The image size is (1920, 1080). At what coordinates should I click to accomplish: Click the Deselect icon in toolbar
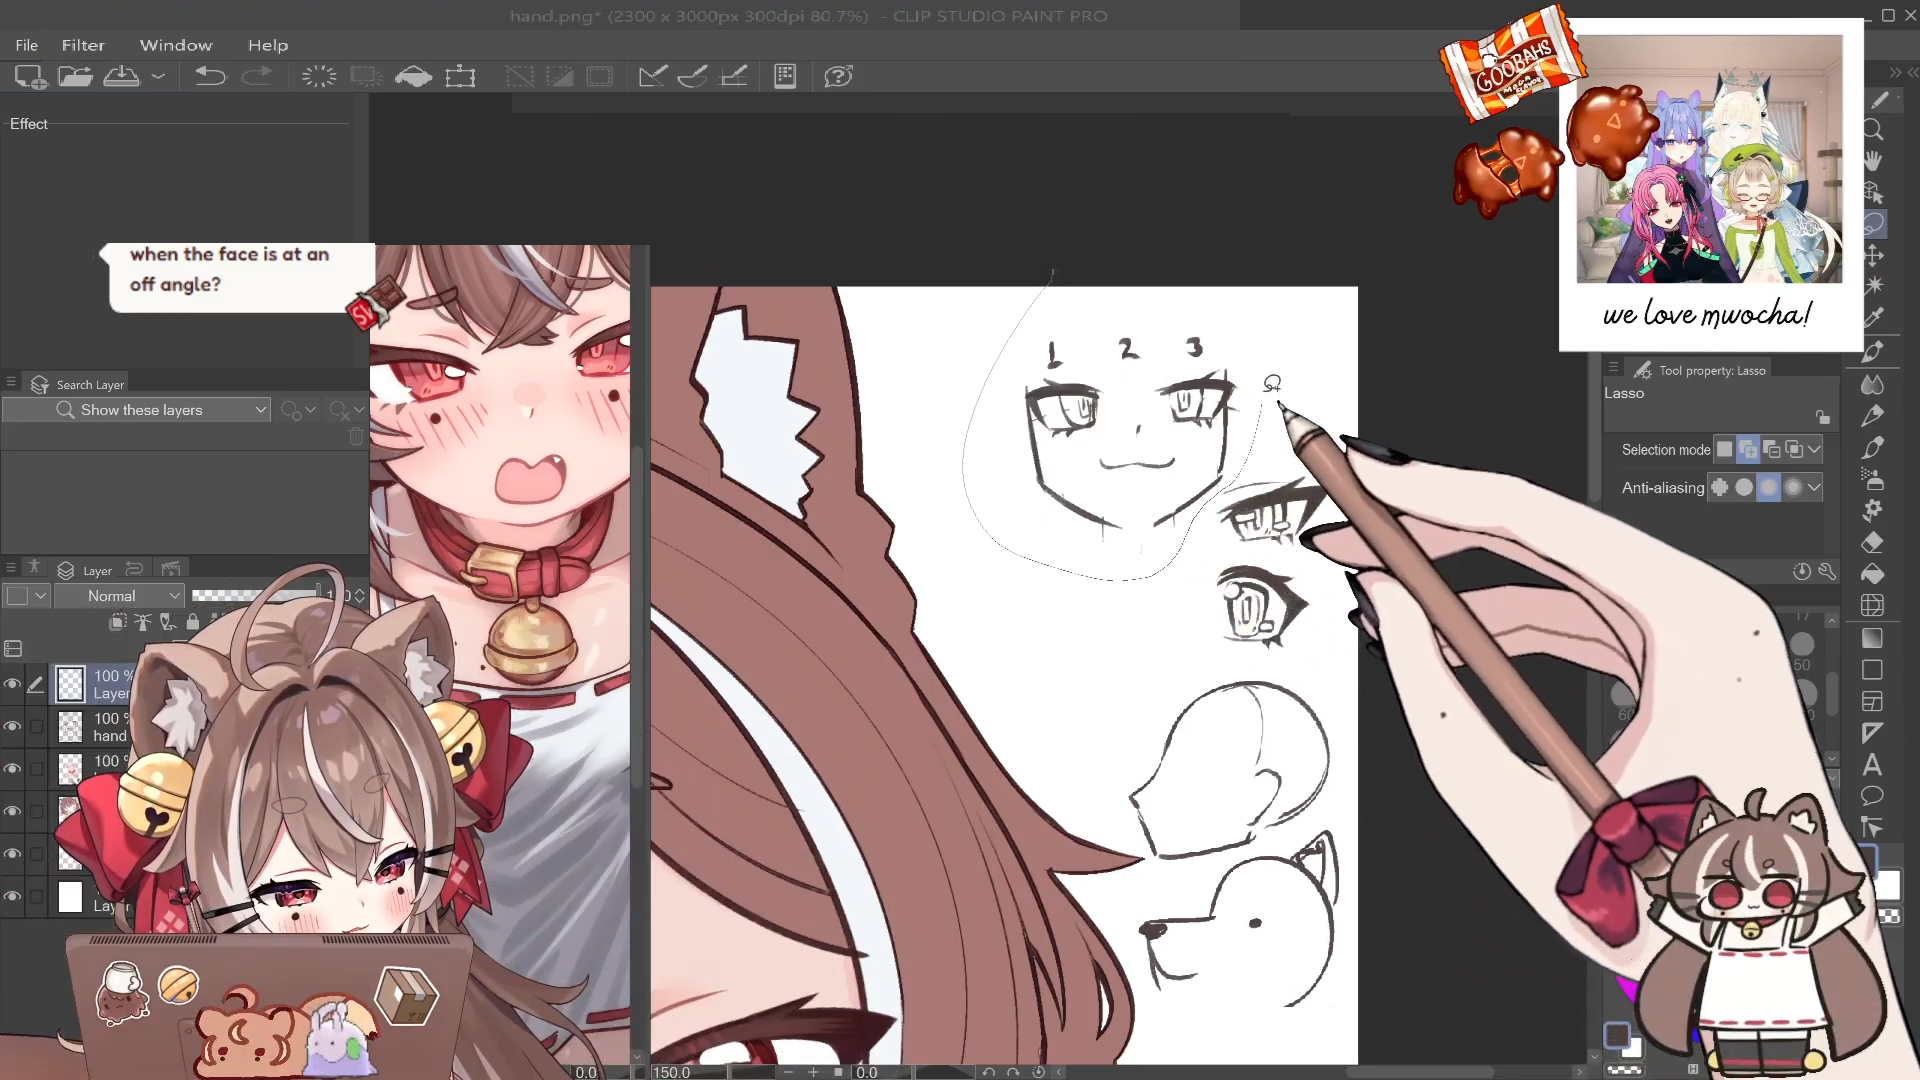click(x=519, y=76)
